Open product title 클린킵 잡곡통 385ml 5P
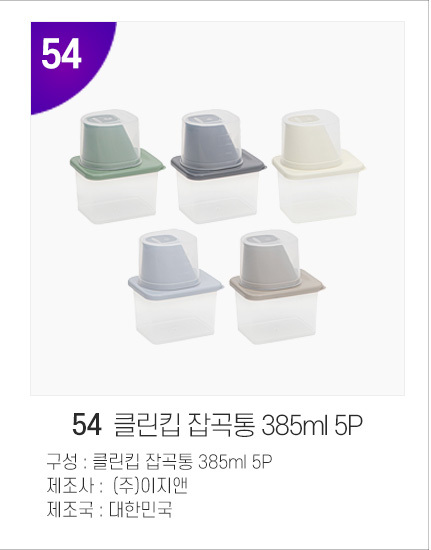 click(x=238, y=425)
